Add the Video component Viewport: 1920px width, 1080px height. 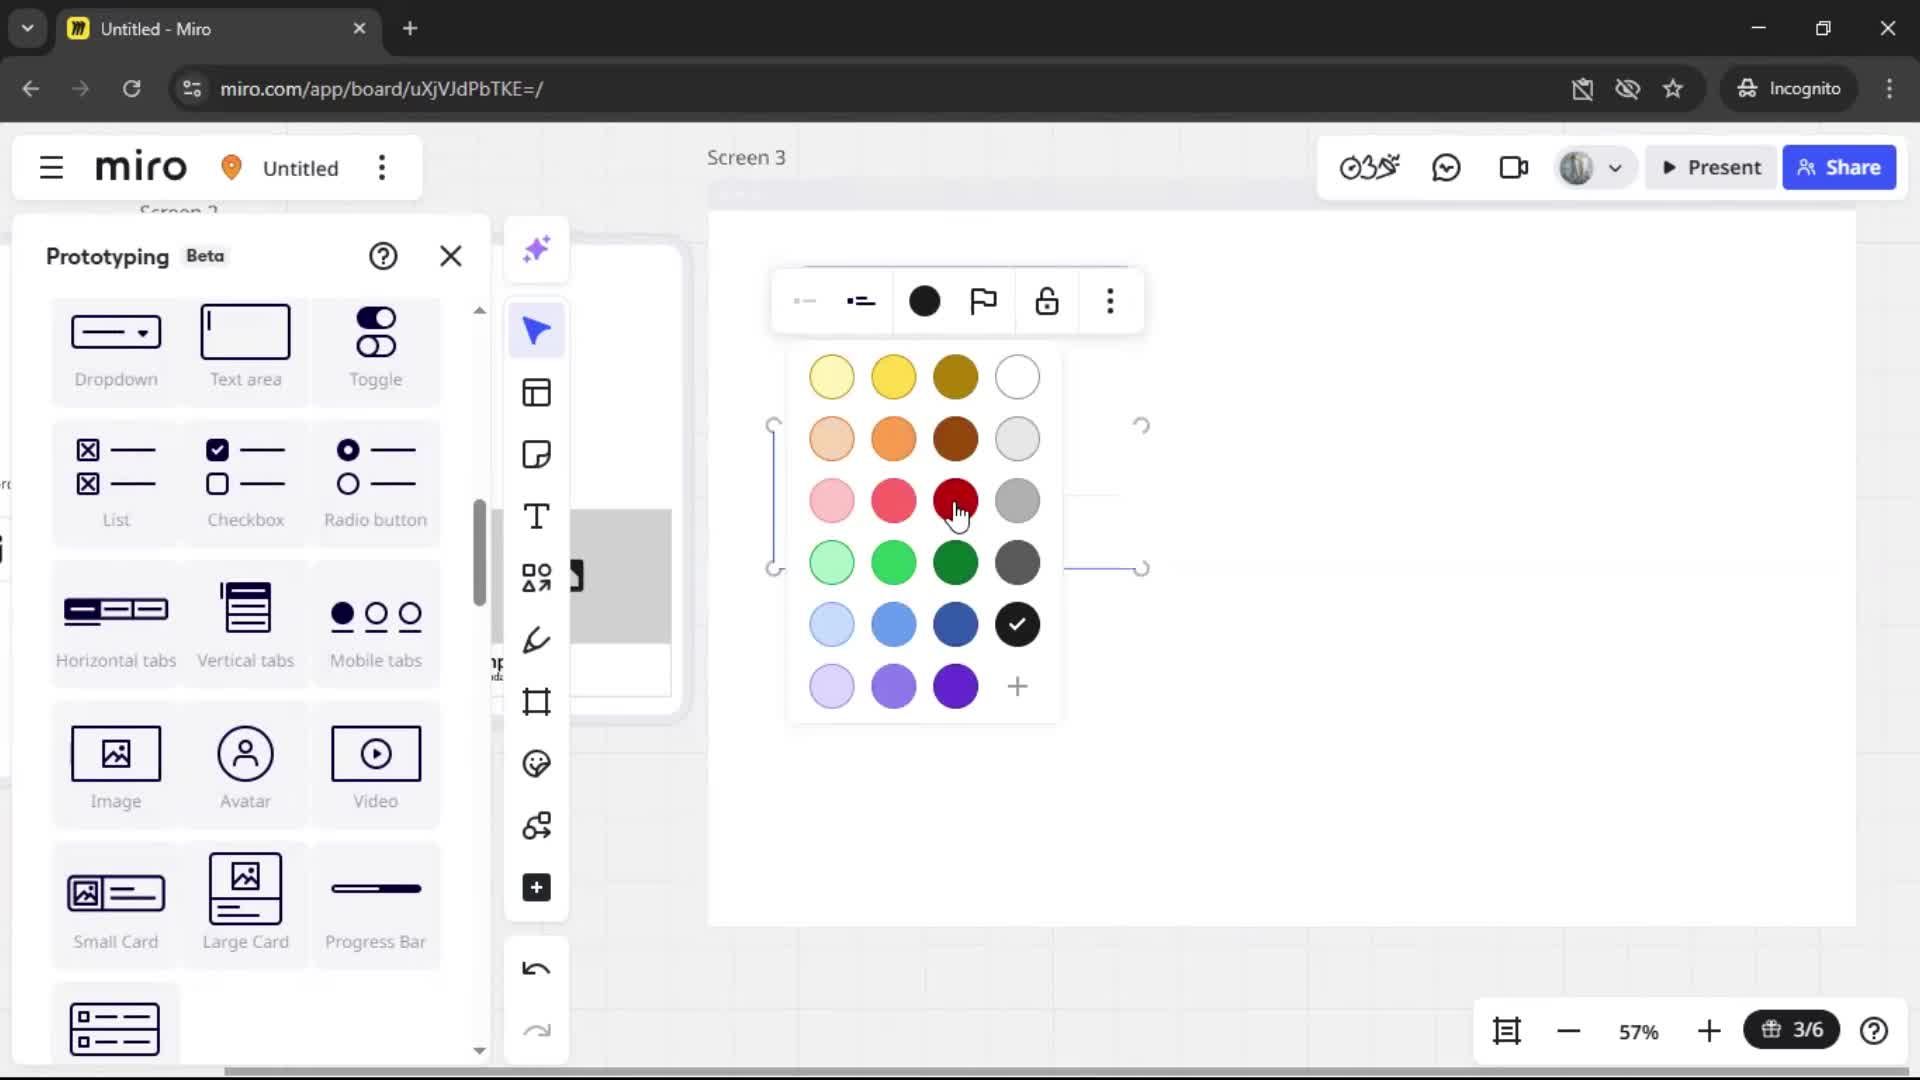pos(376,766)
